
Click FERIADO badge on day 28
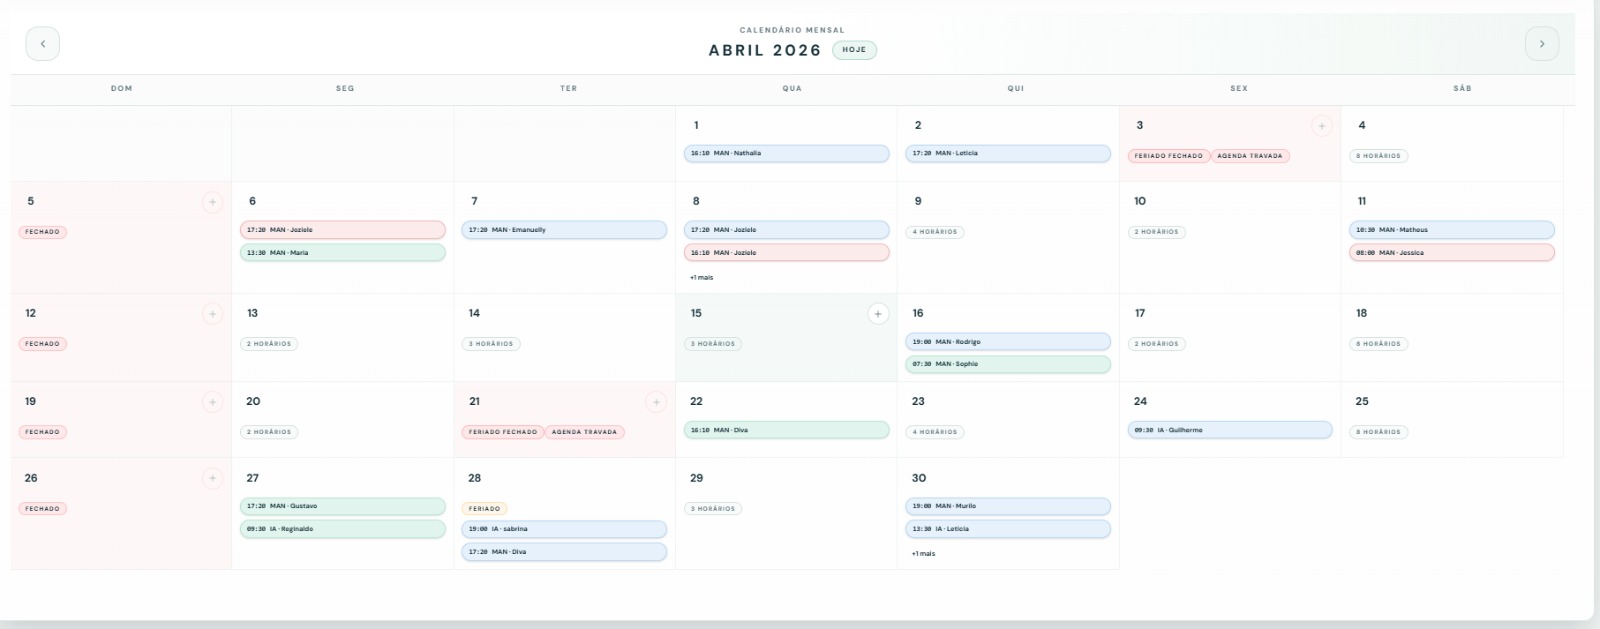(x=484, y=509)
